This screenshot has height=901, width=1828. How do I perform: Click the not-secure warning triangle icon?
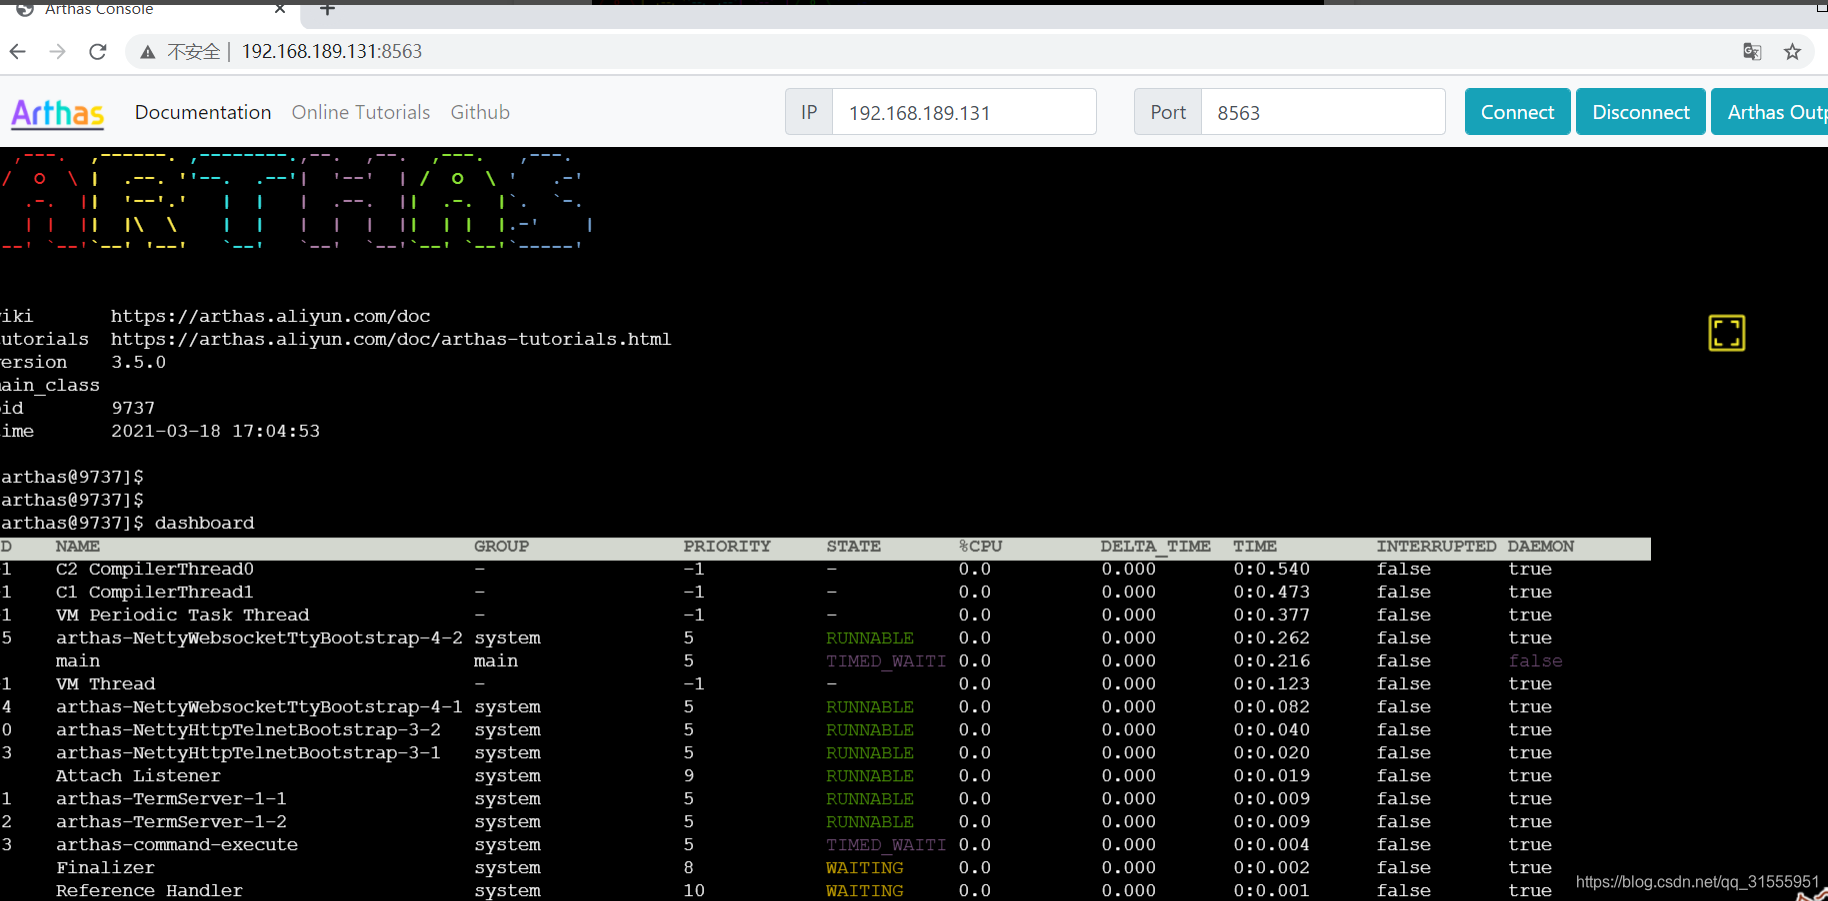[x=148, y=52]
